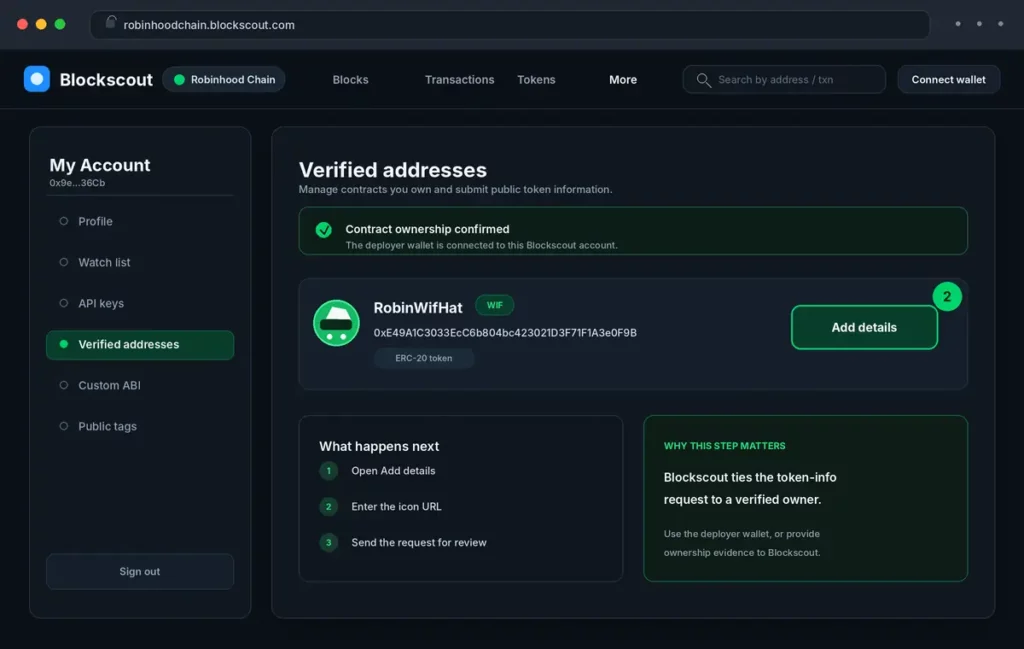The height and width of the screenshot is (649, 1024).
Task: Click 'WHY THIS STEP MATTERS' heading
Action: tap(724, 446)
